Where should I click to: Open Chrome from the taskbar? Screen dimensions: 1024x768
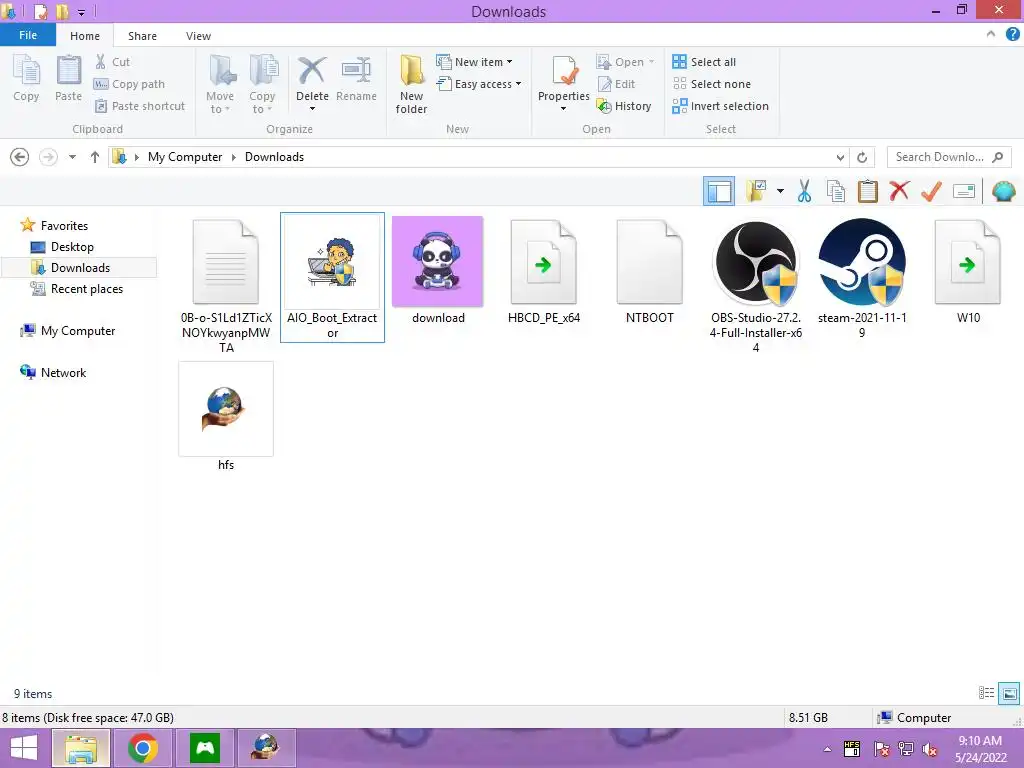pyautogui.click(x=142, y=748)
